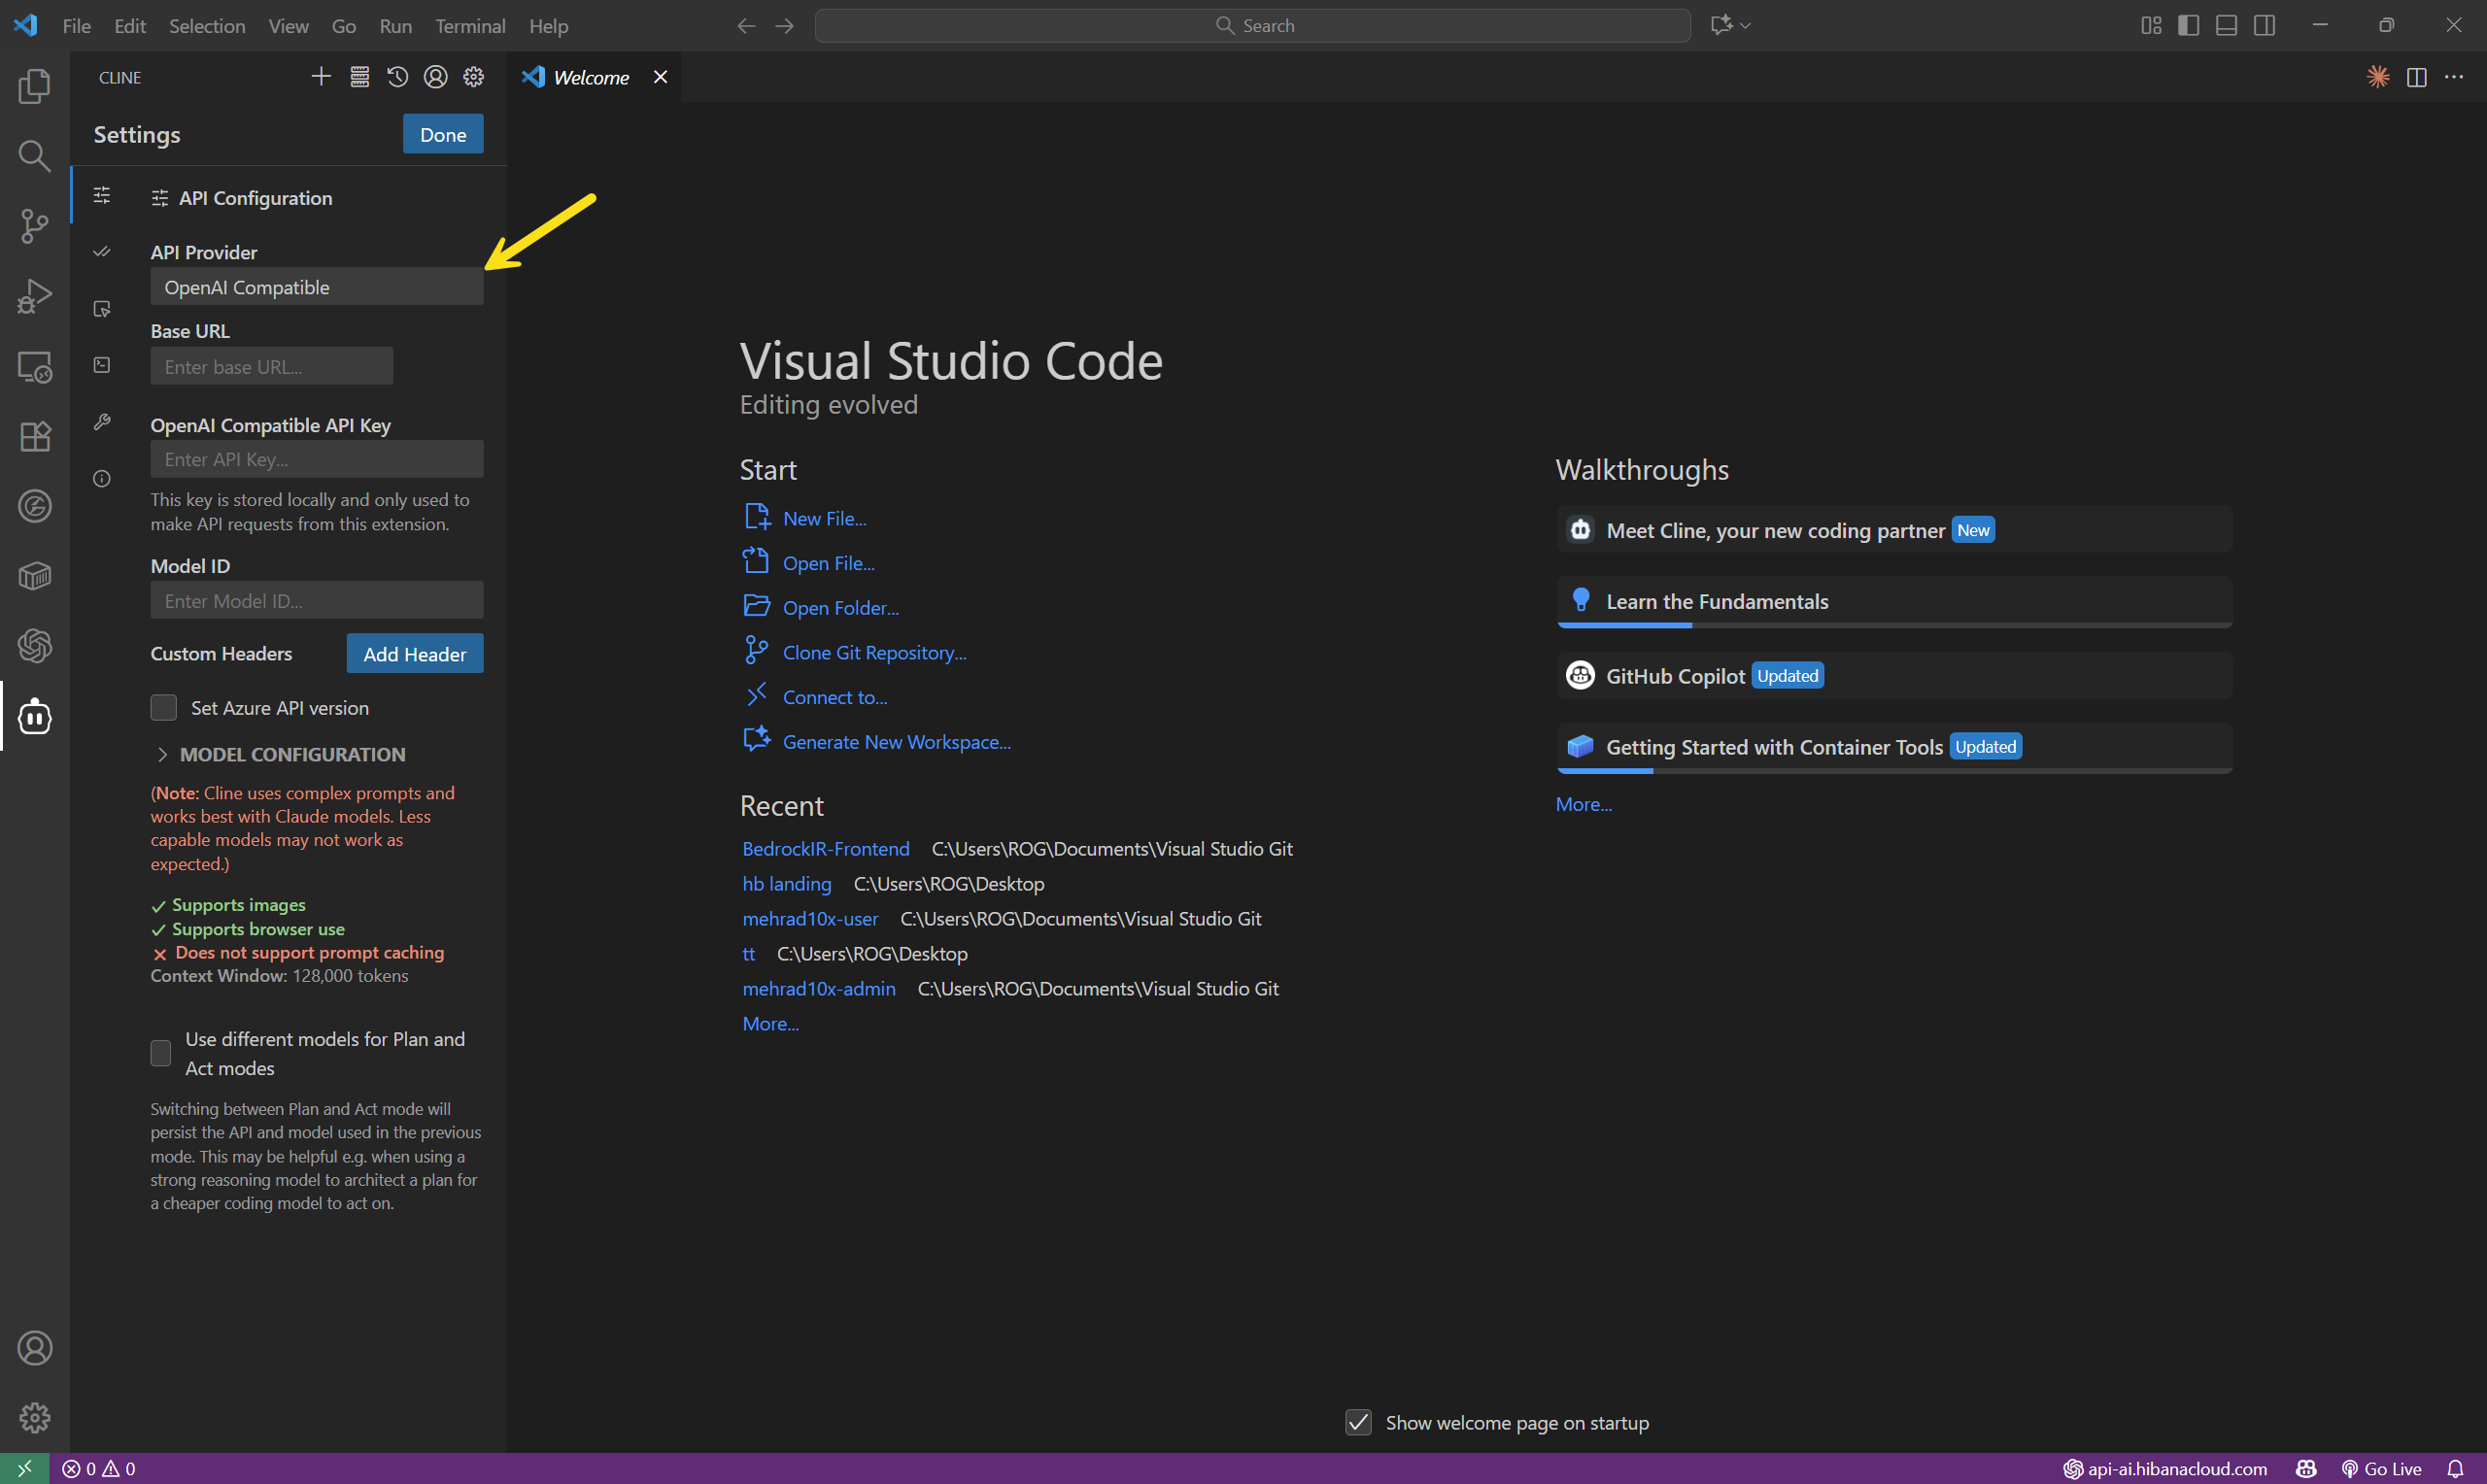2487x1484 pixels.
Task: Open Remote Explorer view
Action: (x=34, y=367)
